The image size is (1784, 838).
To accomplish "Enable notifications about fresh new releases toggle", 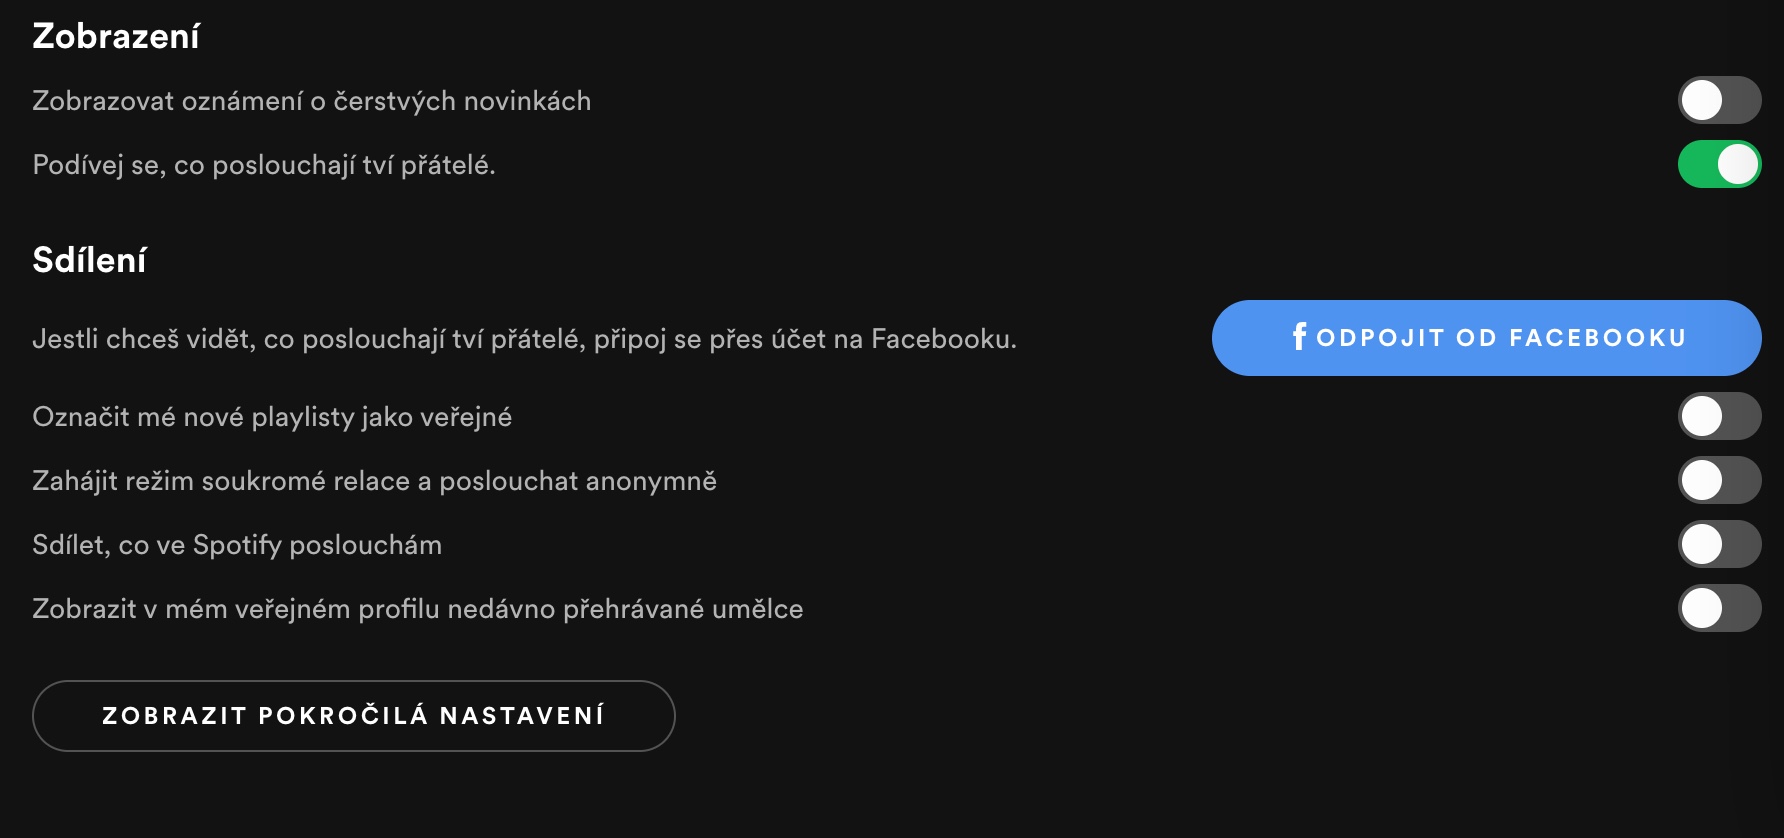I will pos(1719,100).
